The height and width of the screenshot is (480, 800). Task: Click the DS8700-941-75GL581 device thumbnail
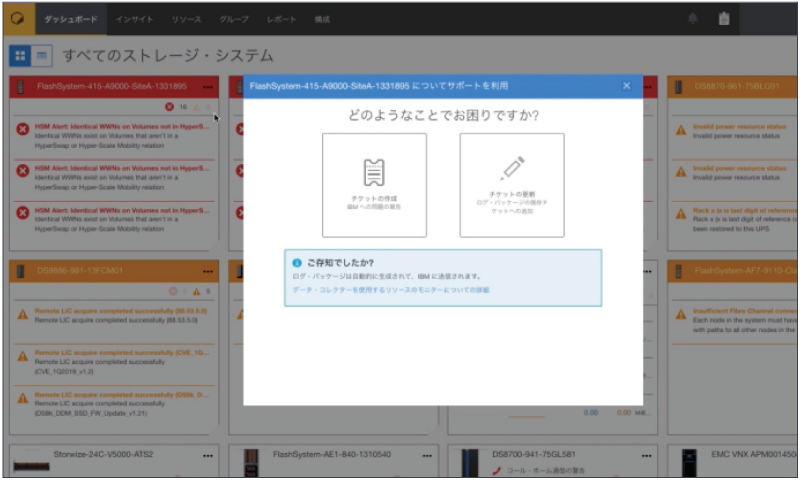[x=470, y=462]
